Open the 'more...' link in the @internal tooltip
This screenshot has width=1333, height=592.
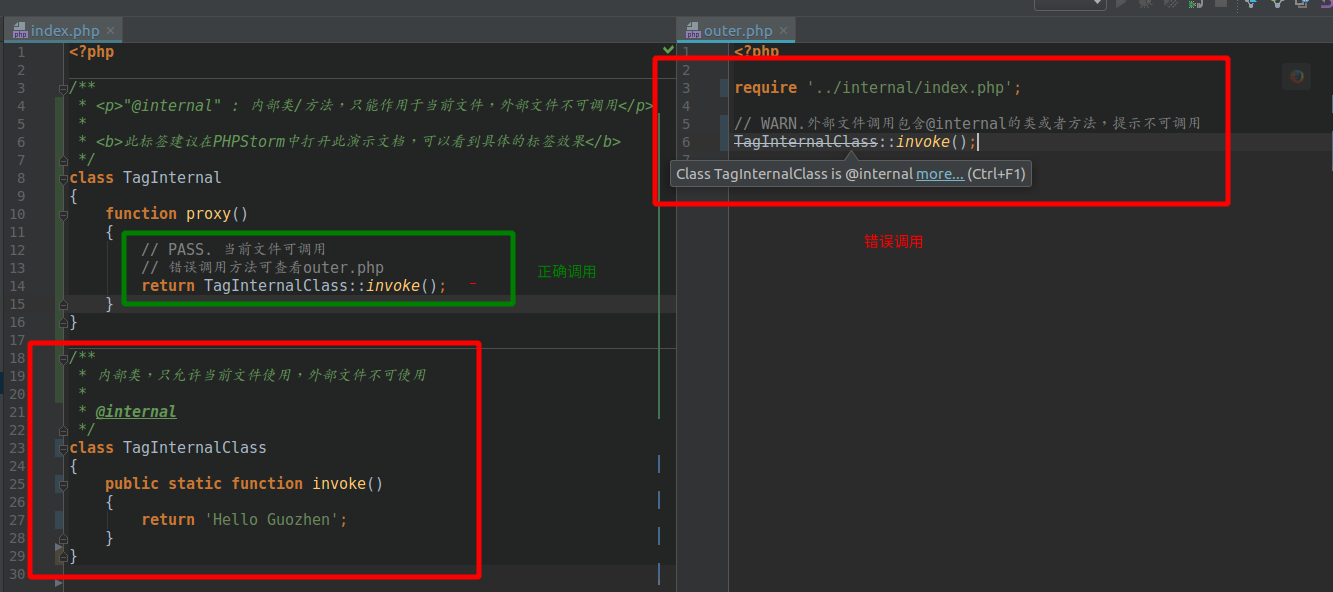click(x=940, y=174)
